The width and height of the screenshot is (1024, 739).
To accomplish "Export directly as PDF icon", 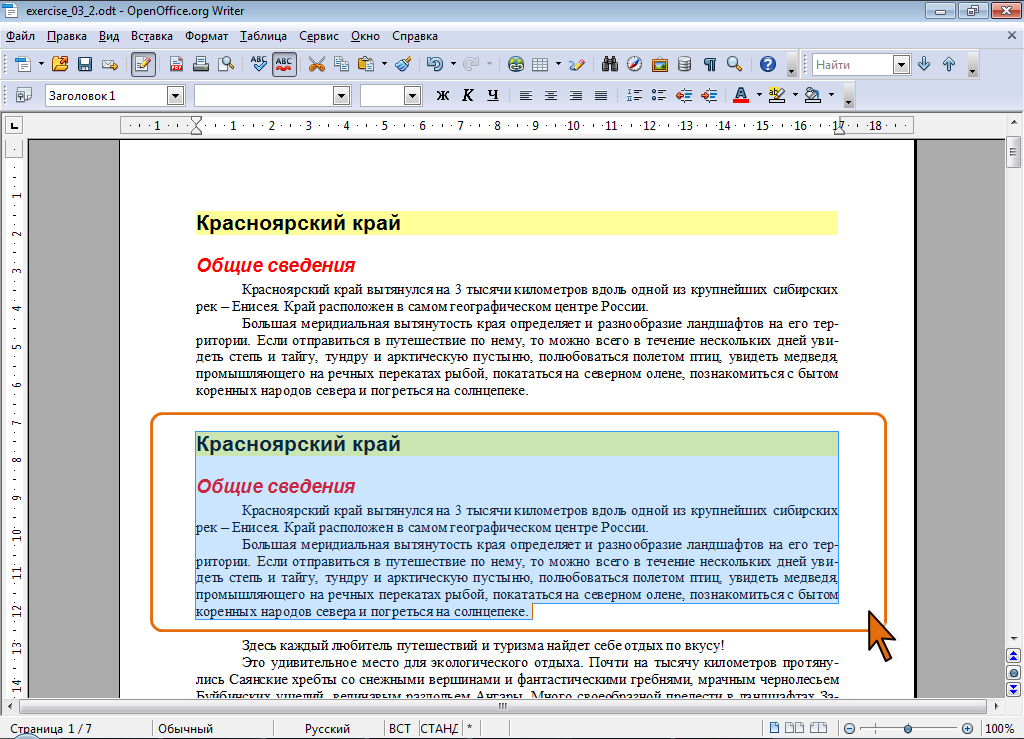I will [176, 64].
